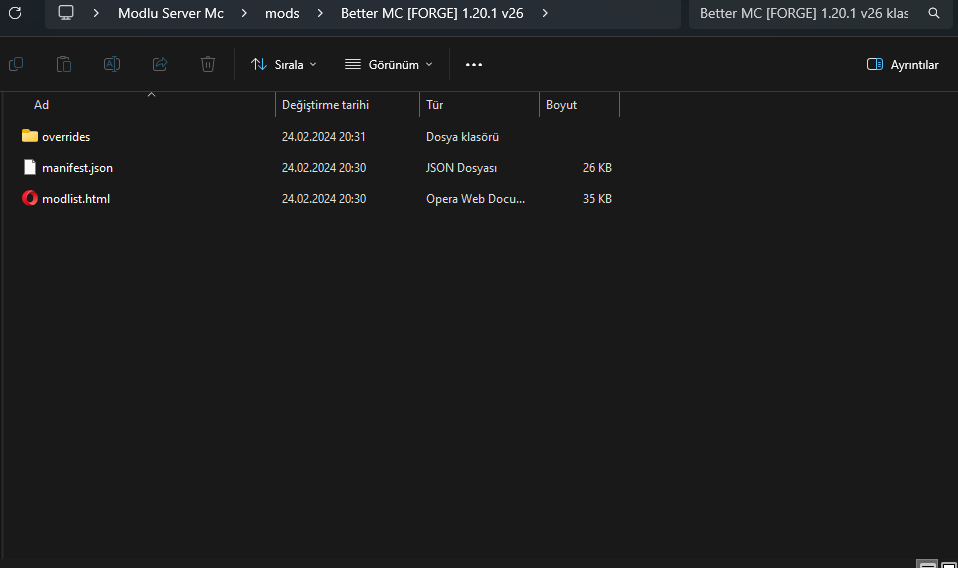Go to mods breadcrumb folder
958x568 pixels.
point(282,13)
